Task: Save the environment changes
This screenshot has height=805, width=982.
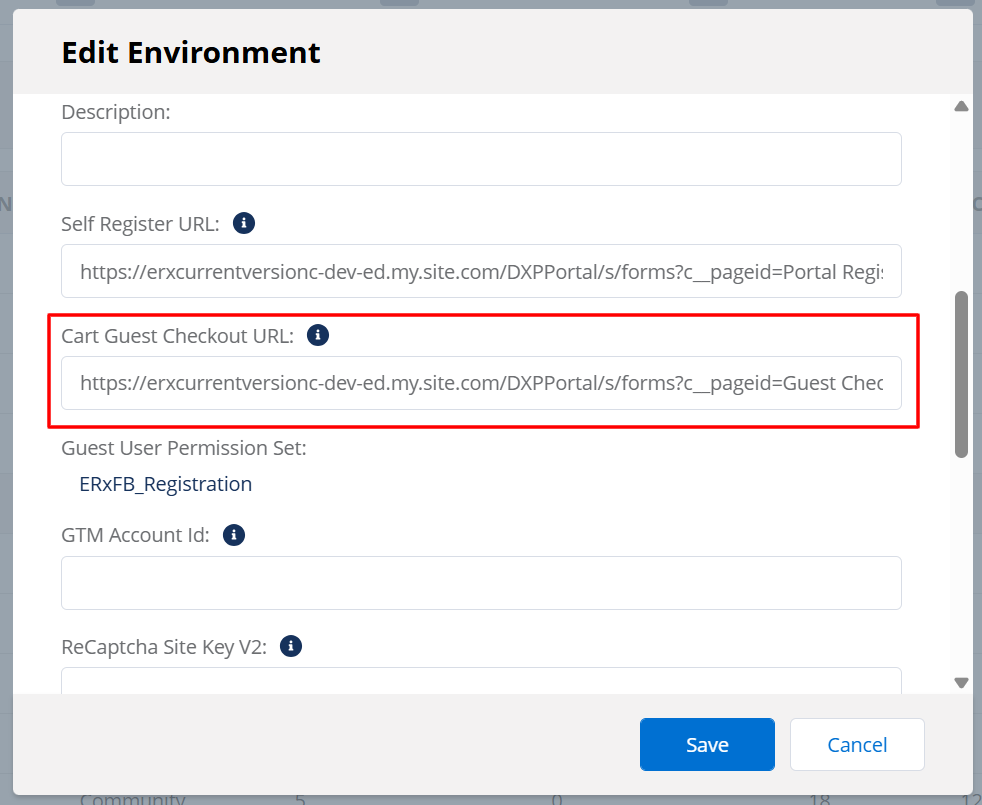Action: (x=707, y=744)
